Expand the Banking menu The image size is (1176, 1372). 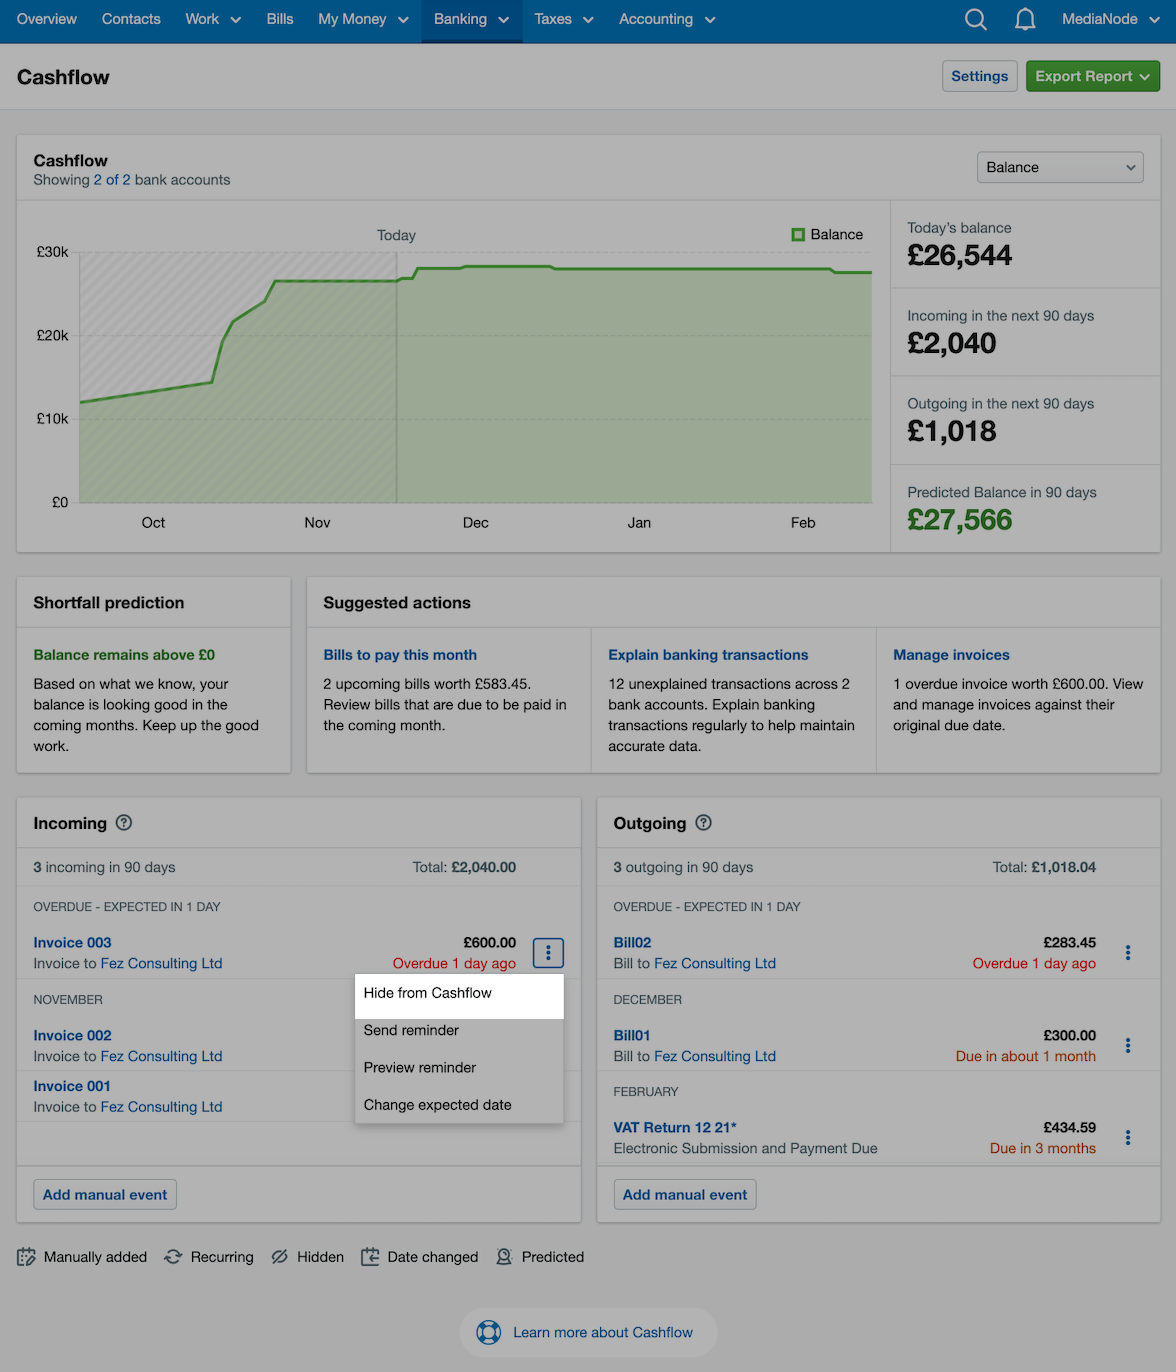pos(472,19)
